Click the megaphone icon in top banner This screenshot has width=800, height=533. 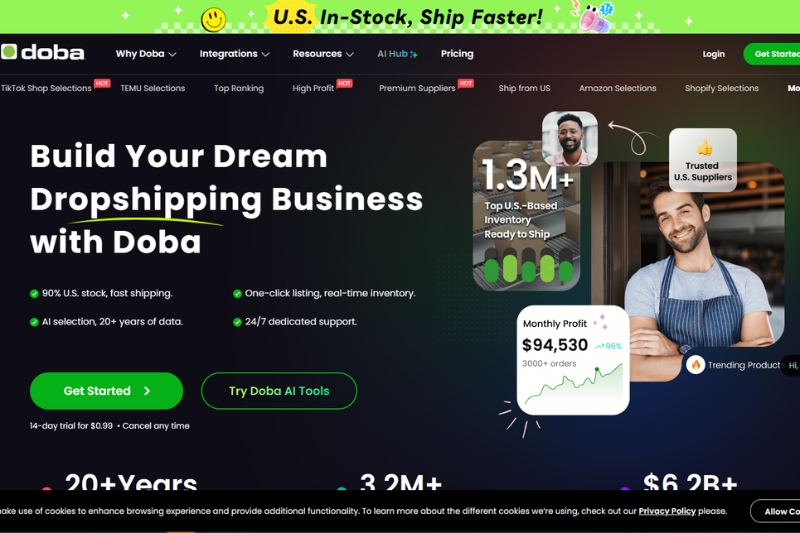point(595,18)
